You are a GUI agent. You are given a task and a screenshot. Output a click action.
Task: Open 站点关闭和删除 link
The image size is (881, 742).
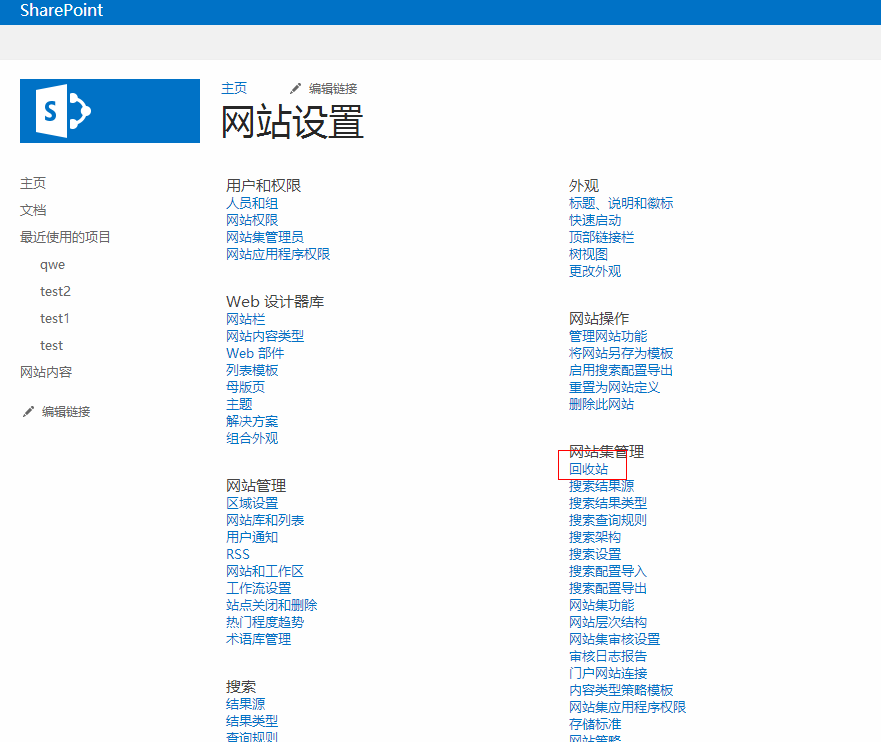click(x=271, y=605)
